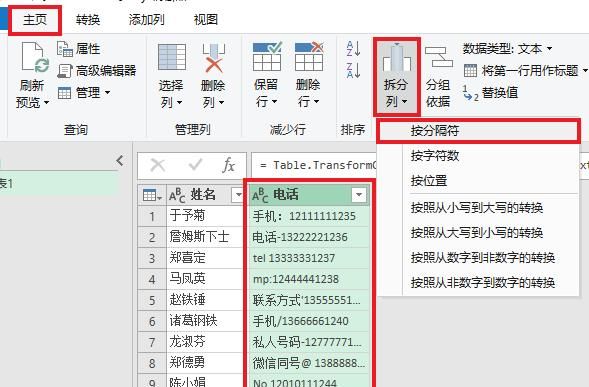Sort ascending A to Z
Viewport: 589px width, 387px height.
[x=353, y=49]
